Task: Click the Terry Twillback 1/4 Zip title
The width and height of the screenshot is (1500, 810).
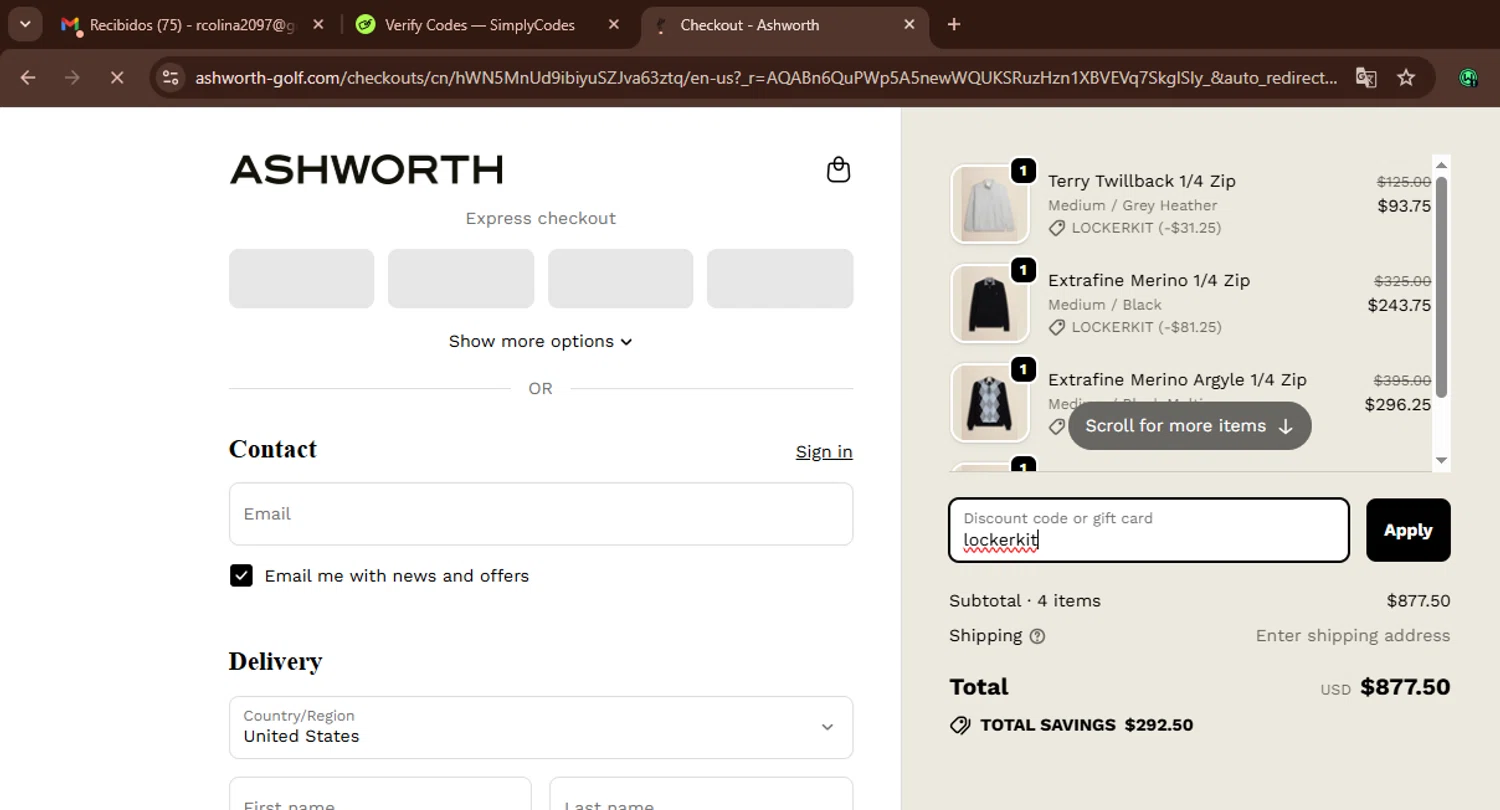Action: point(1142,181)
